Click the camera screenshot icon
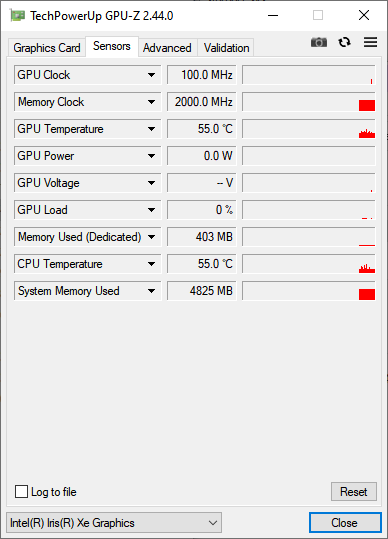Screen dimensions: 388x539 point(319,42)
